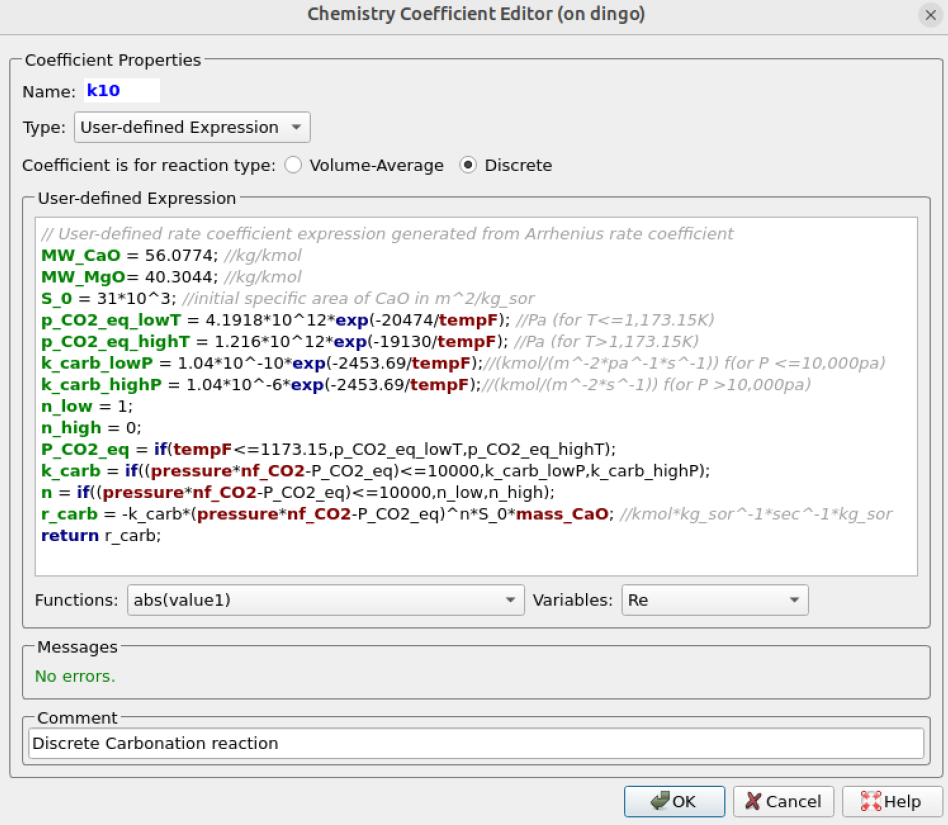Close the Chemistry Coefficient Editor window
Image resolution: width=948 pixels, height=825 pixels.
[929, 14]
